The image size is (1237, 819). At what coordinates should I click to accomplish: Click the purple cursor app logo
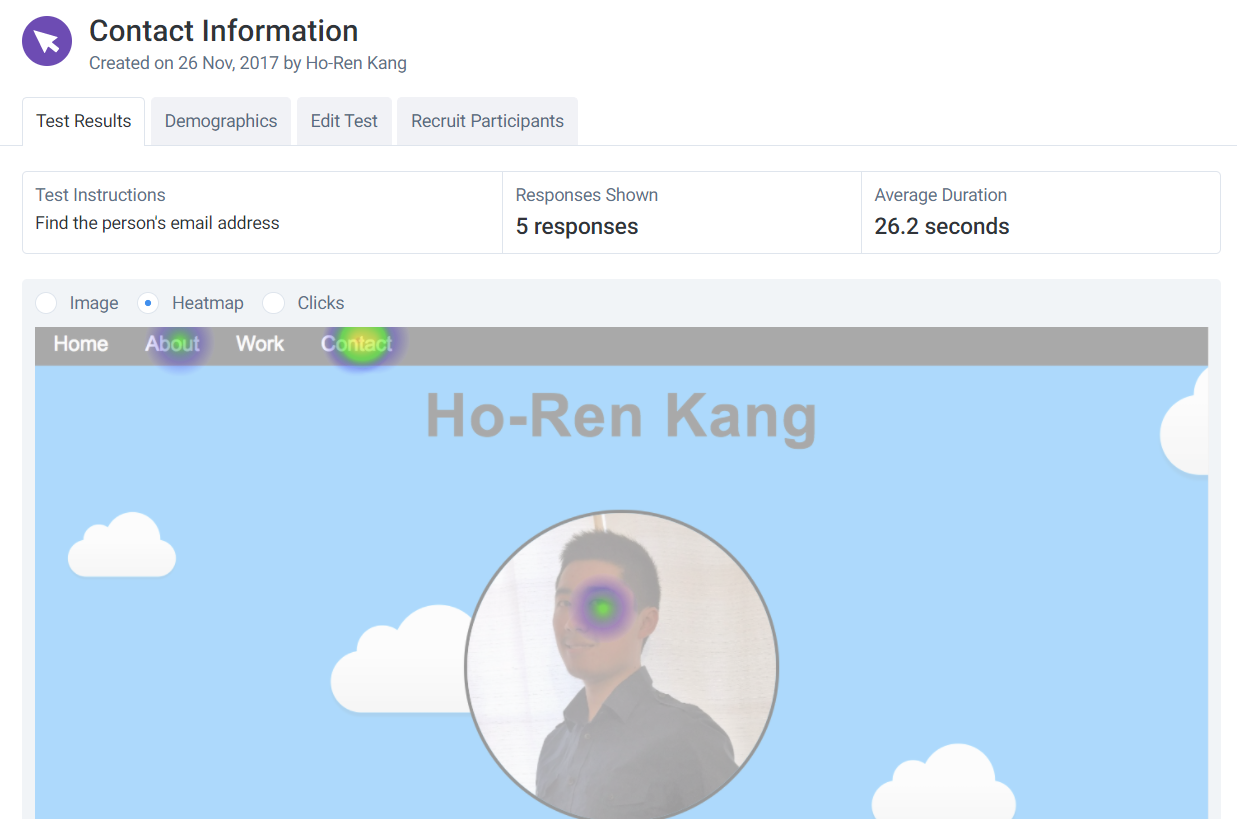47,41
